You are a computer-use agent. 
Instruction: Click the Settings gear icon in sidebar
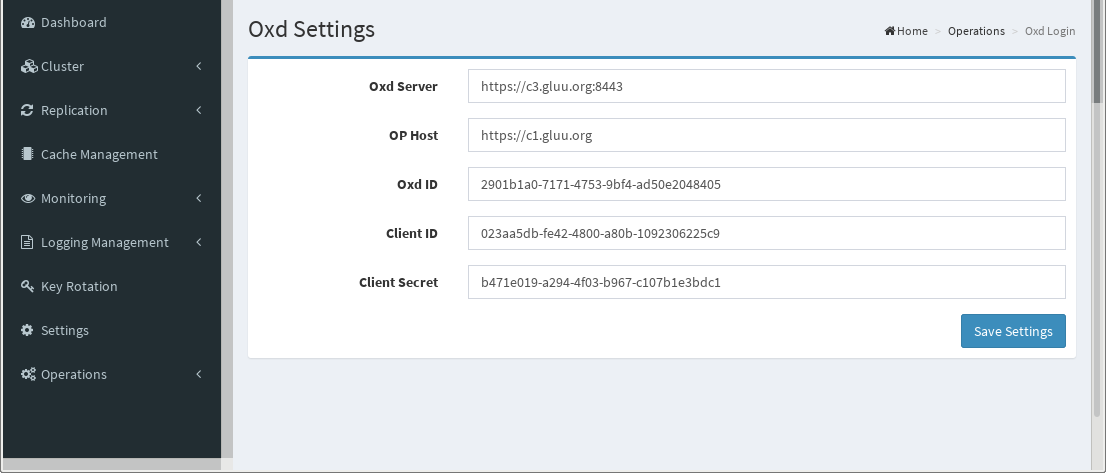tap(27, 330)
